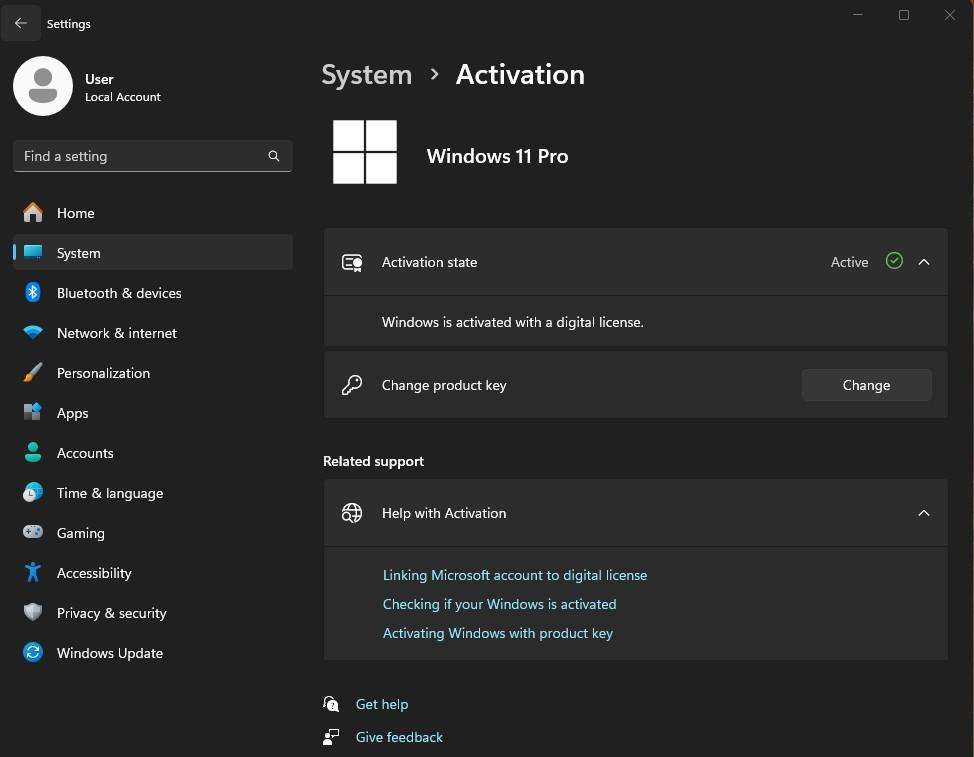This screenshot has width=974, height=757.
Task: Click the back arrow in Settings
Action: (x=21, y=23)
